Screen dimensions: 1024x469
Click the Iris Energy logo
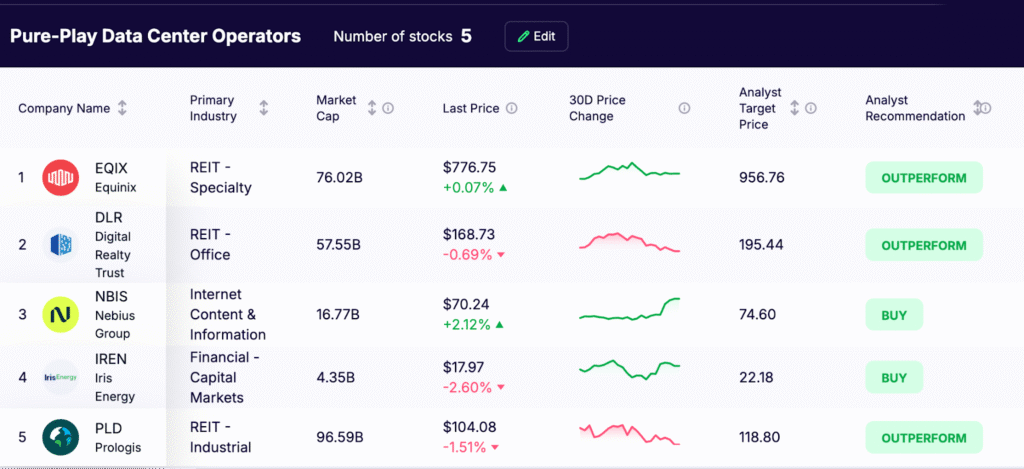(61, 378)
